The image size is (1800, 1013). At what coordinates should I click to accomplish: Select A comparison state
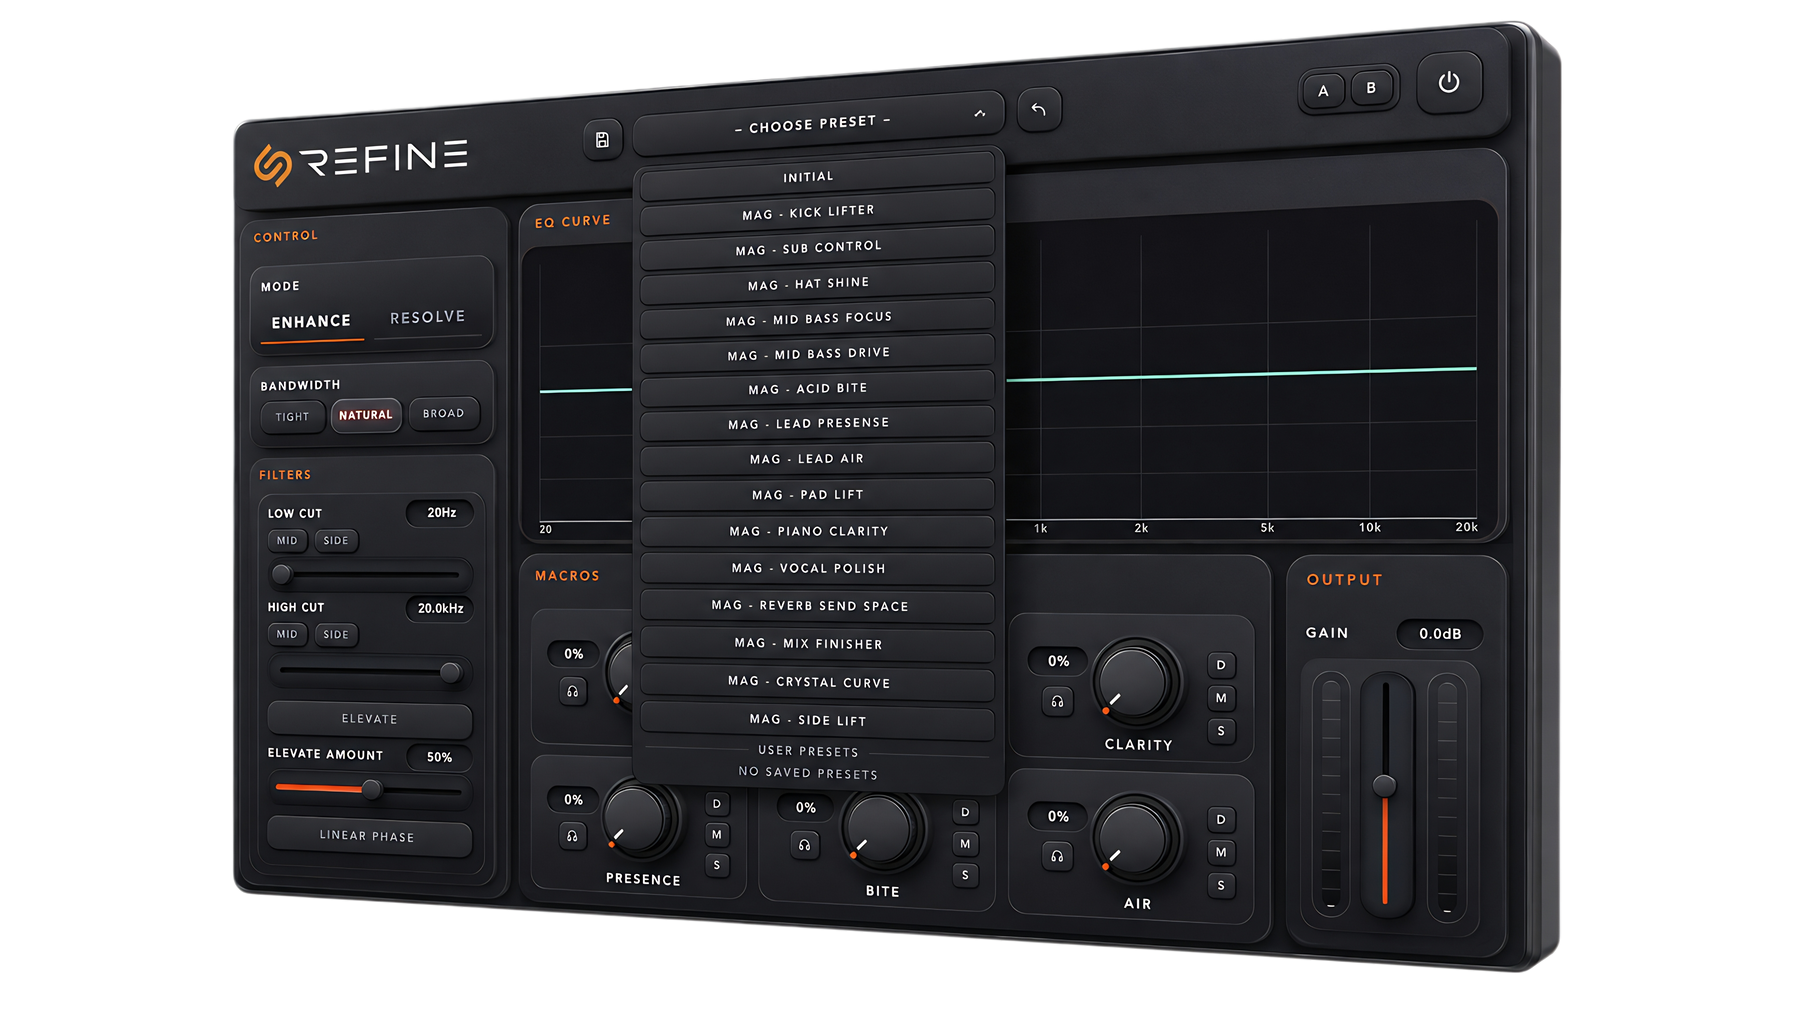tap(1323, 91)
